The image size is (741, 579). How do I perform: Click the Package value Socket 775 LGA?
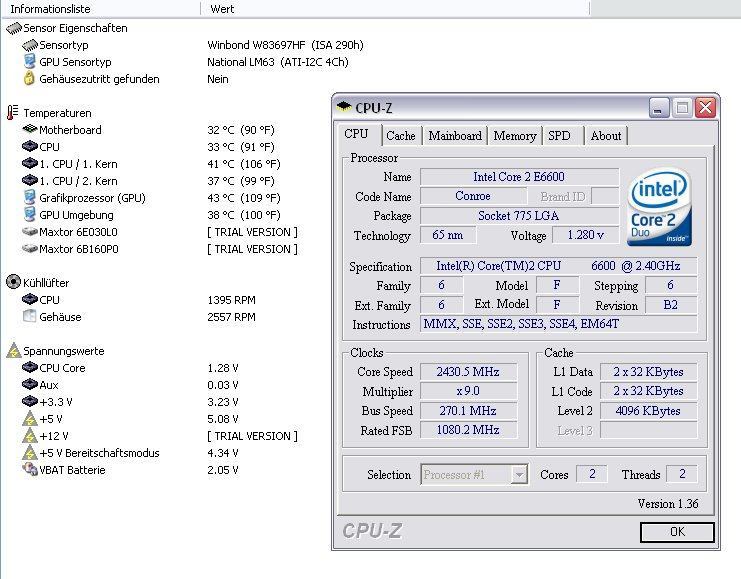[519, 216]
